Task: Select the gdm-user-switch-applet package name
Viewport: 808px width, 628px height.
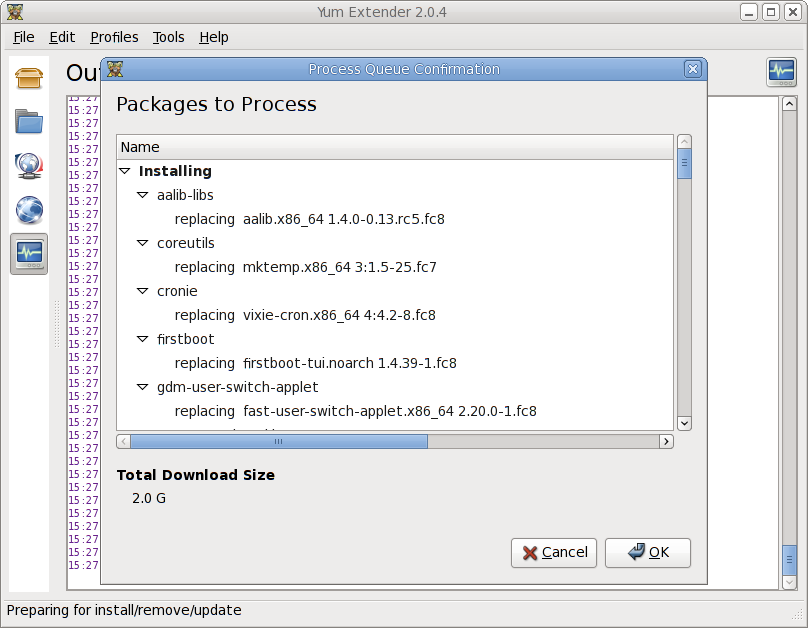Action: point(238,387)
